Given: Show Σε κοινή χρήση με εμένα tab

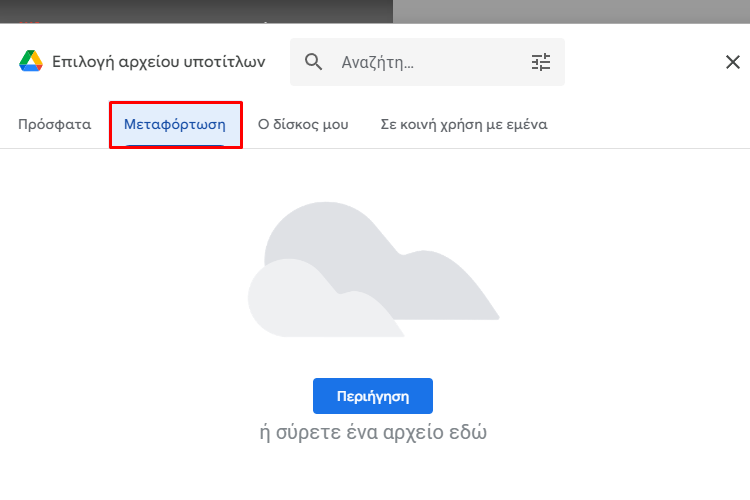Looking at the screenshot, I should click(464, 124).
